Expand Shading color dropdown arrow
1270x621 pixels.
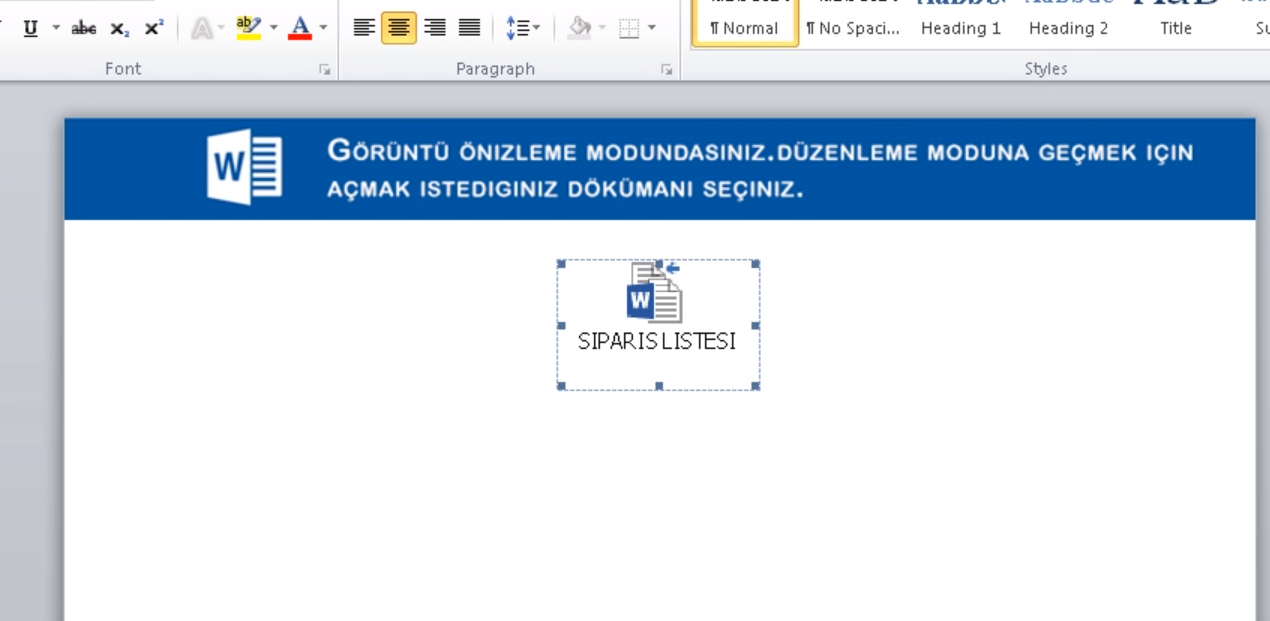click(x=602, y=28)
